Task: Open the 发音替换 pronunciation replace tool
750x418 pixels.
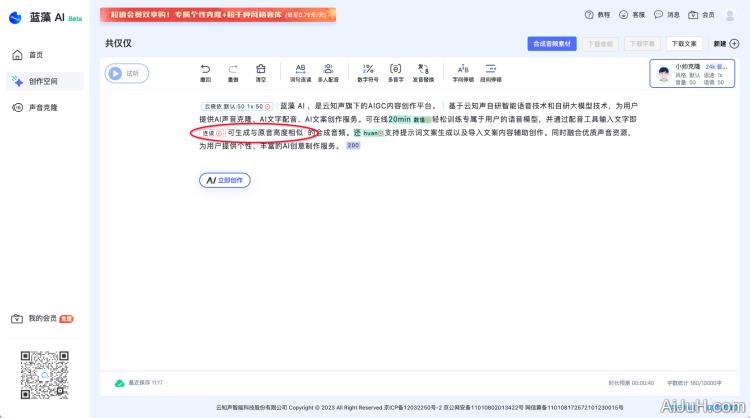Action: pos(423,69)
